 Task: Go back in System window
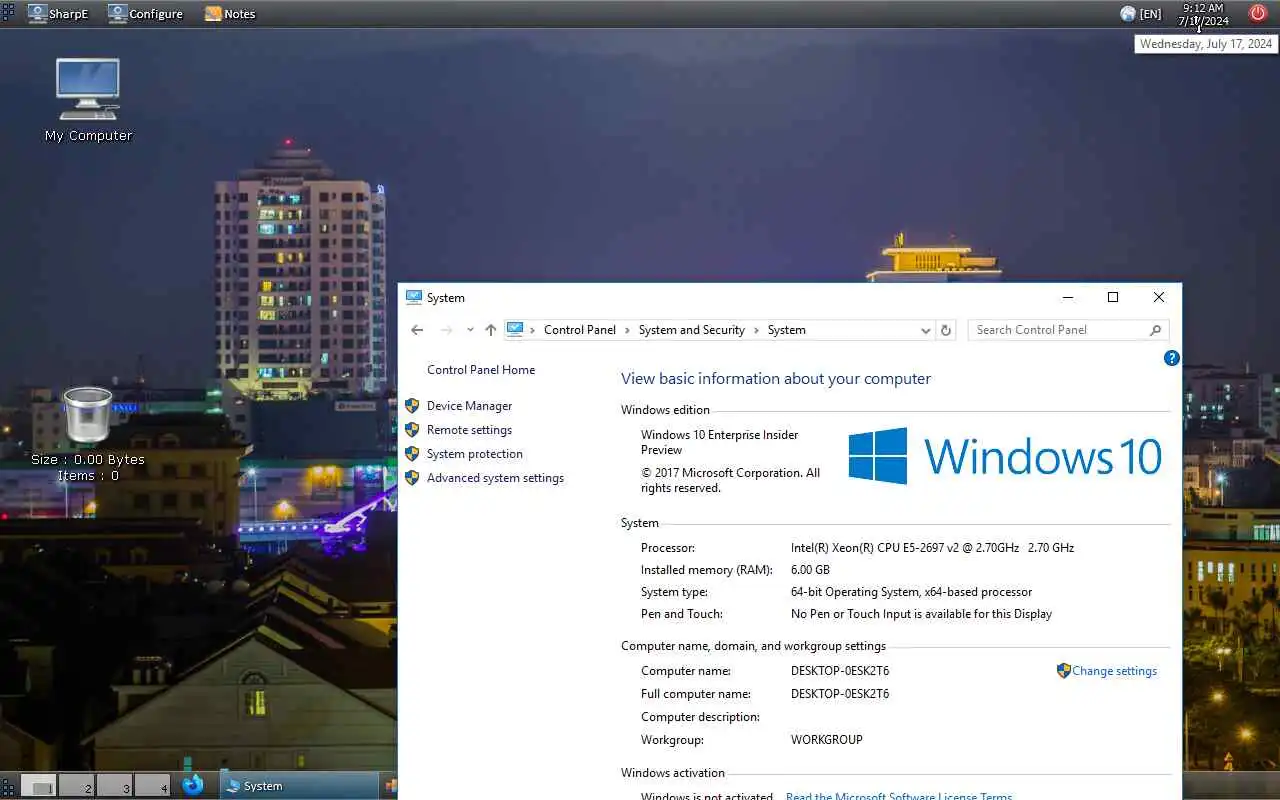tap(417, 330)
